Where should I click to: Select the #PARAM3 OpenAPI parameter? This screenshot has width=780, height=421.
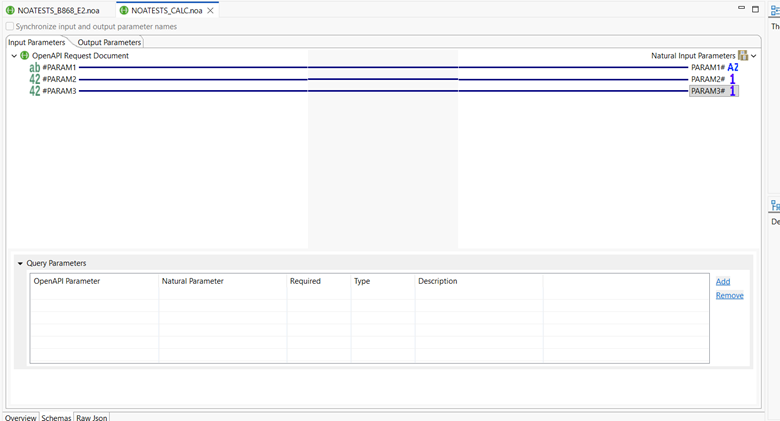pos(59,91)
